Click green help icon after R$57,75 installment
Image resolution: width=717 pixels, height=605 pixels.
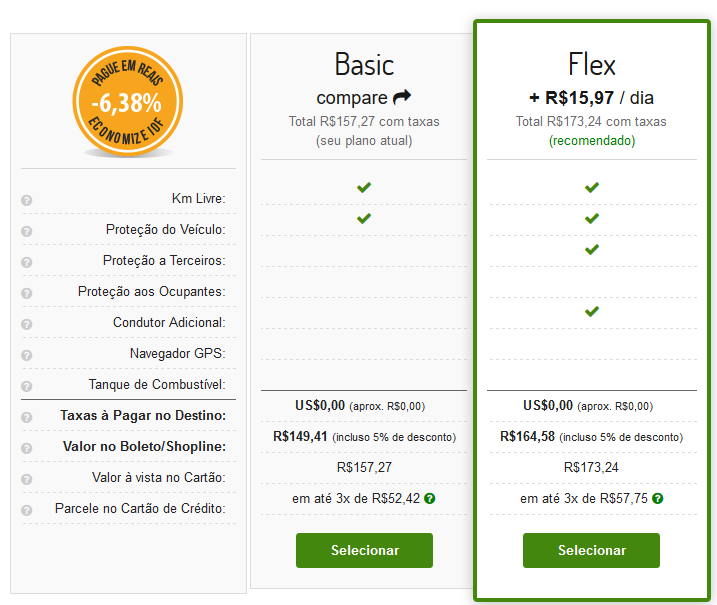(x=658, y=498)
